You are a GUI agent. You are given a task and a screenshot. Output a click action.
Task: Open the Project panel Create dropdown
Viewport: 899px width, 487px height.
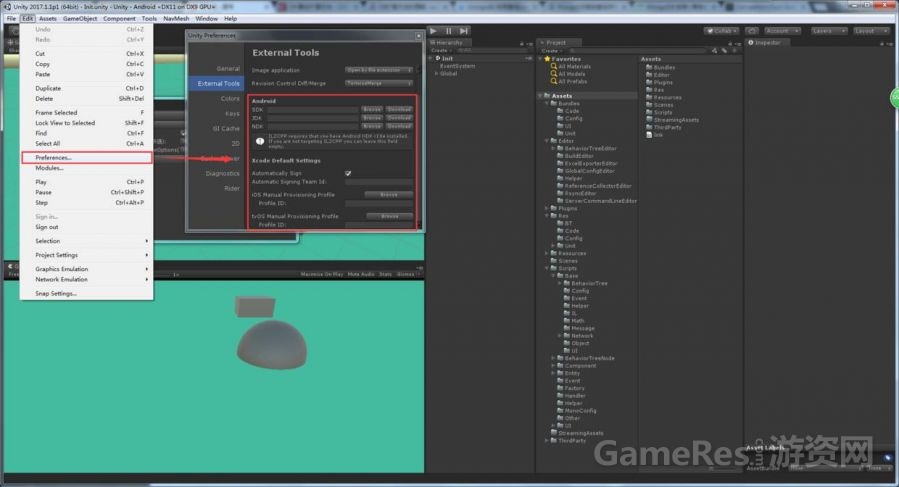click(551, 50)
